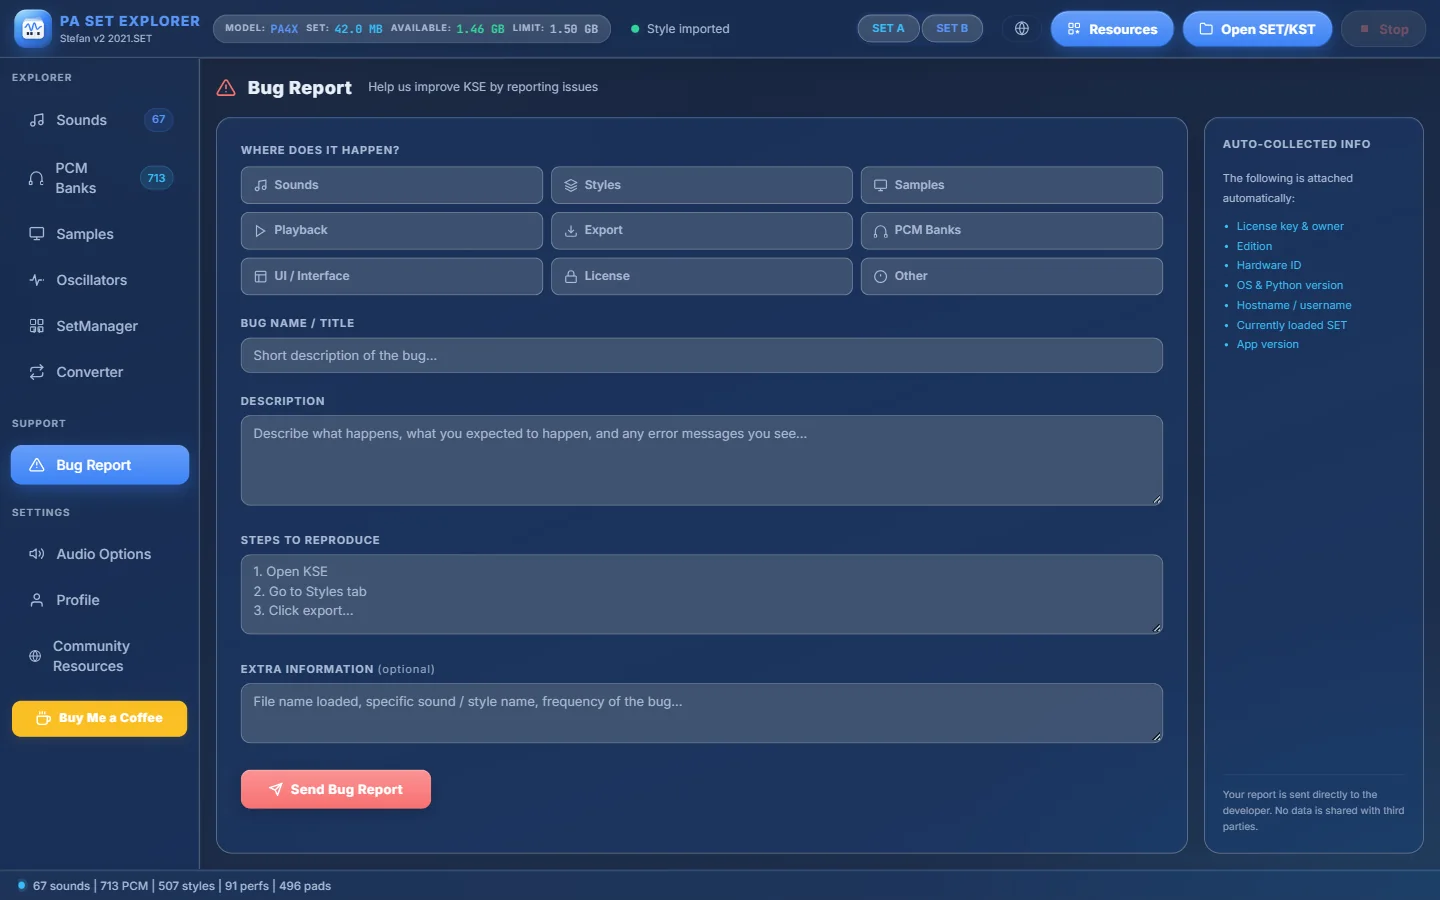The image size is (1440, 900).
Task: Choose Sounds as bug location
Action: point(392,185)
